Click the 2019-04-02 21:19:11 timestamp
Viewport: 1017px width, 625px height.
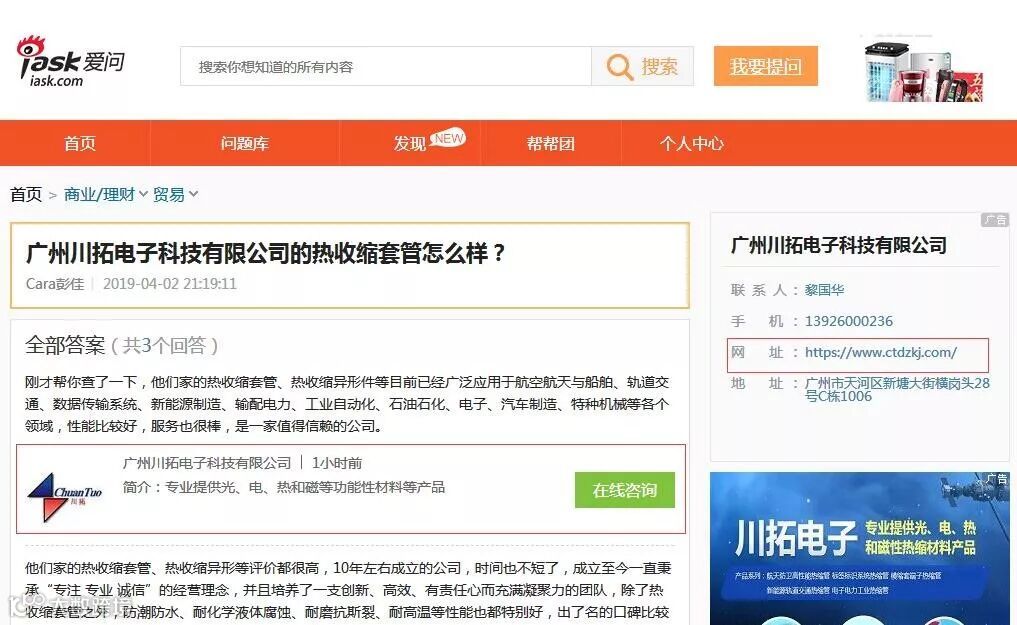(x=170, y=284)
